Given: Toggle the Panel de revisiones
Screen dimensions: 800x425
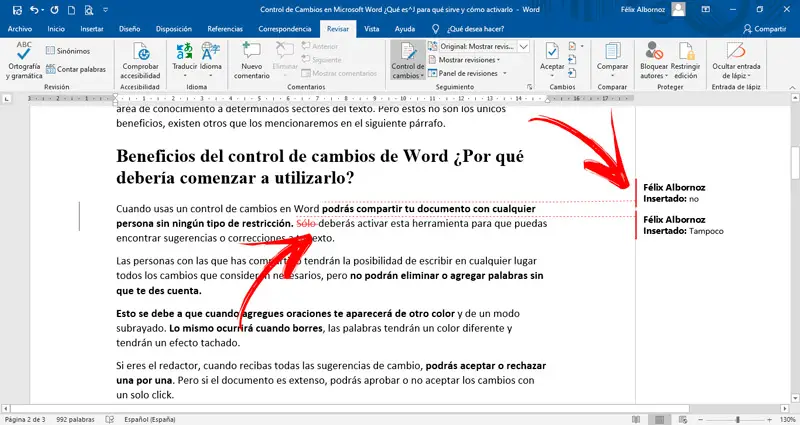Looking at the screenshot, I should 467,73.
